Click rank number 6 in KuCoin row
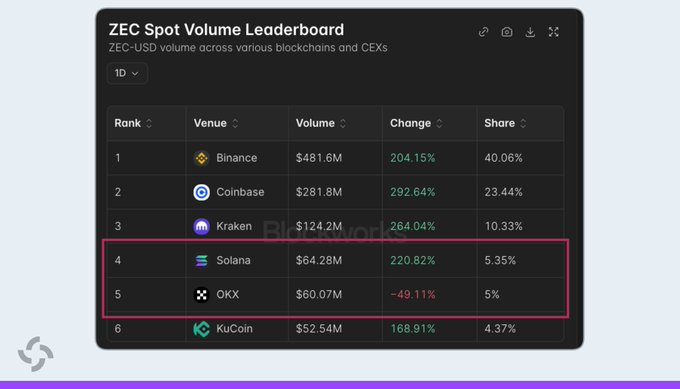 pos(118,329)
